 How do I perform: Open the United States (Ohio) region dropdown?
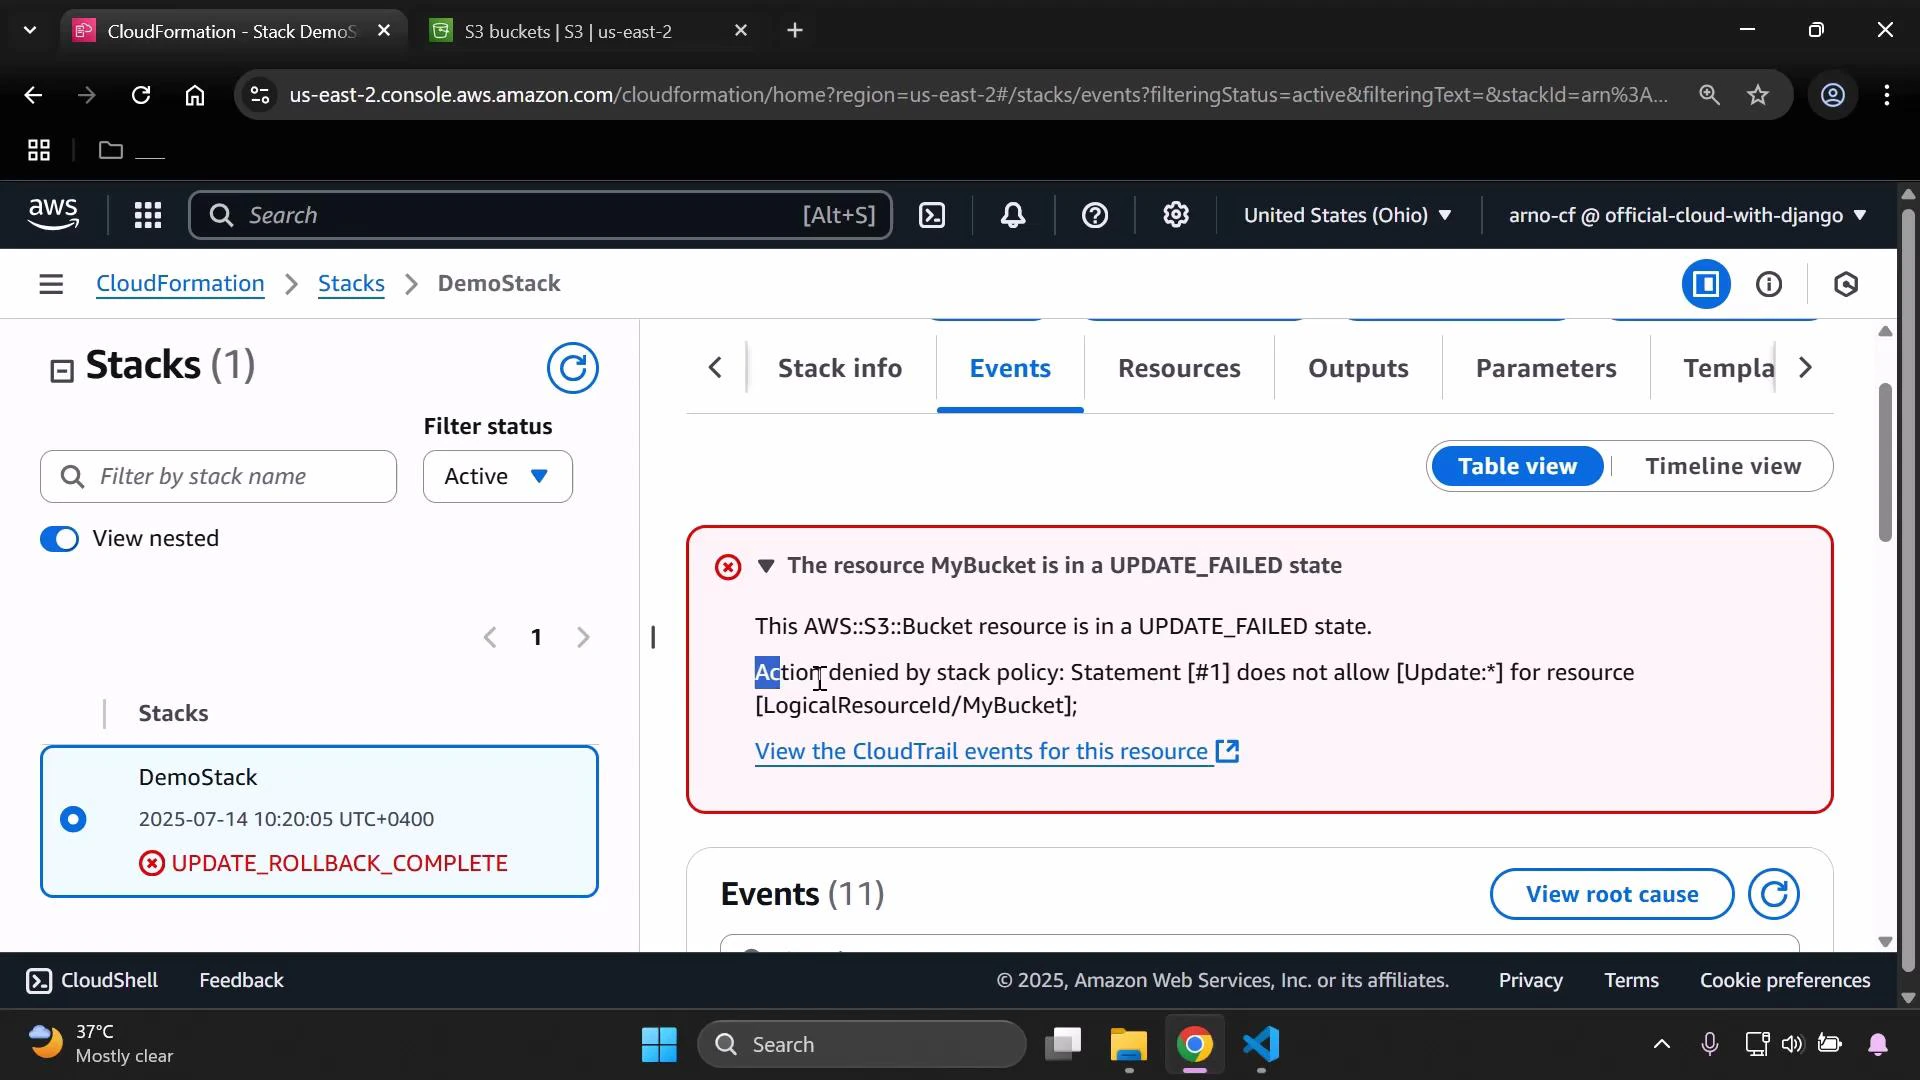(x=1348, y=215)
